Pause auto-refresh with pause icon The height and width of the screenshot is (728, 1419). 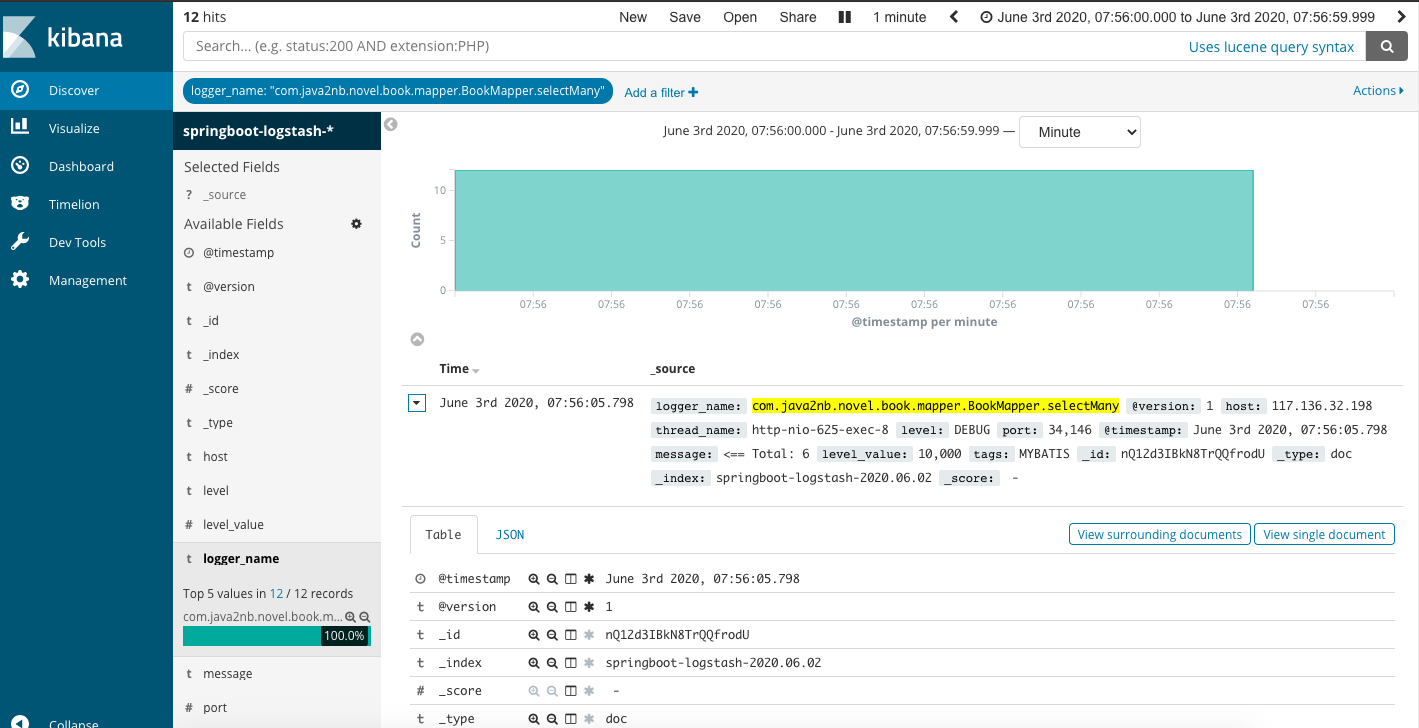pos(845,17)
